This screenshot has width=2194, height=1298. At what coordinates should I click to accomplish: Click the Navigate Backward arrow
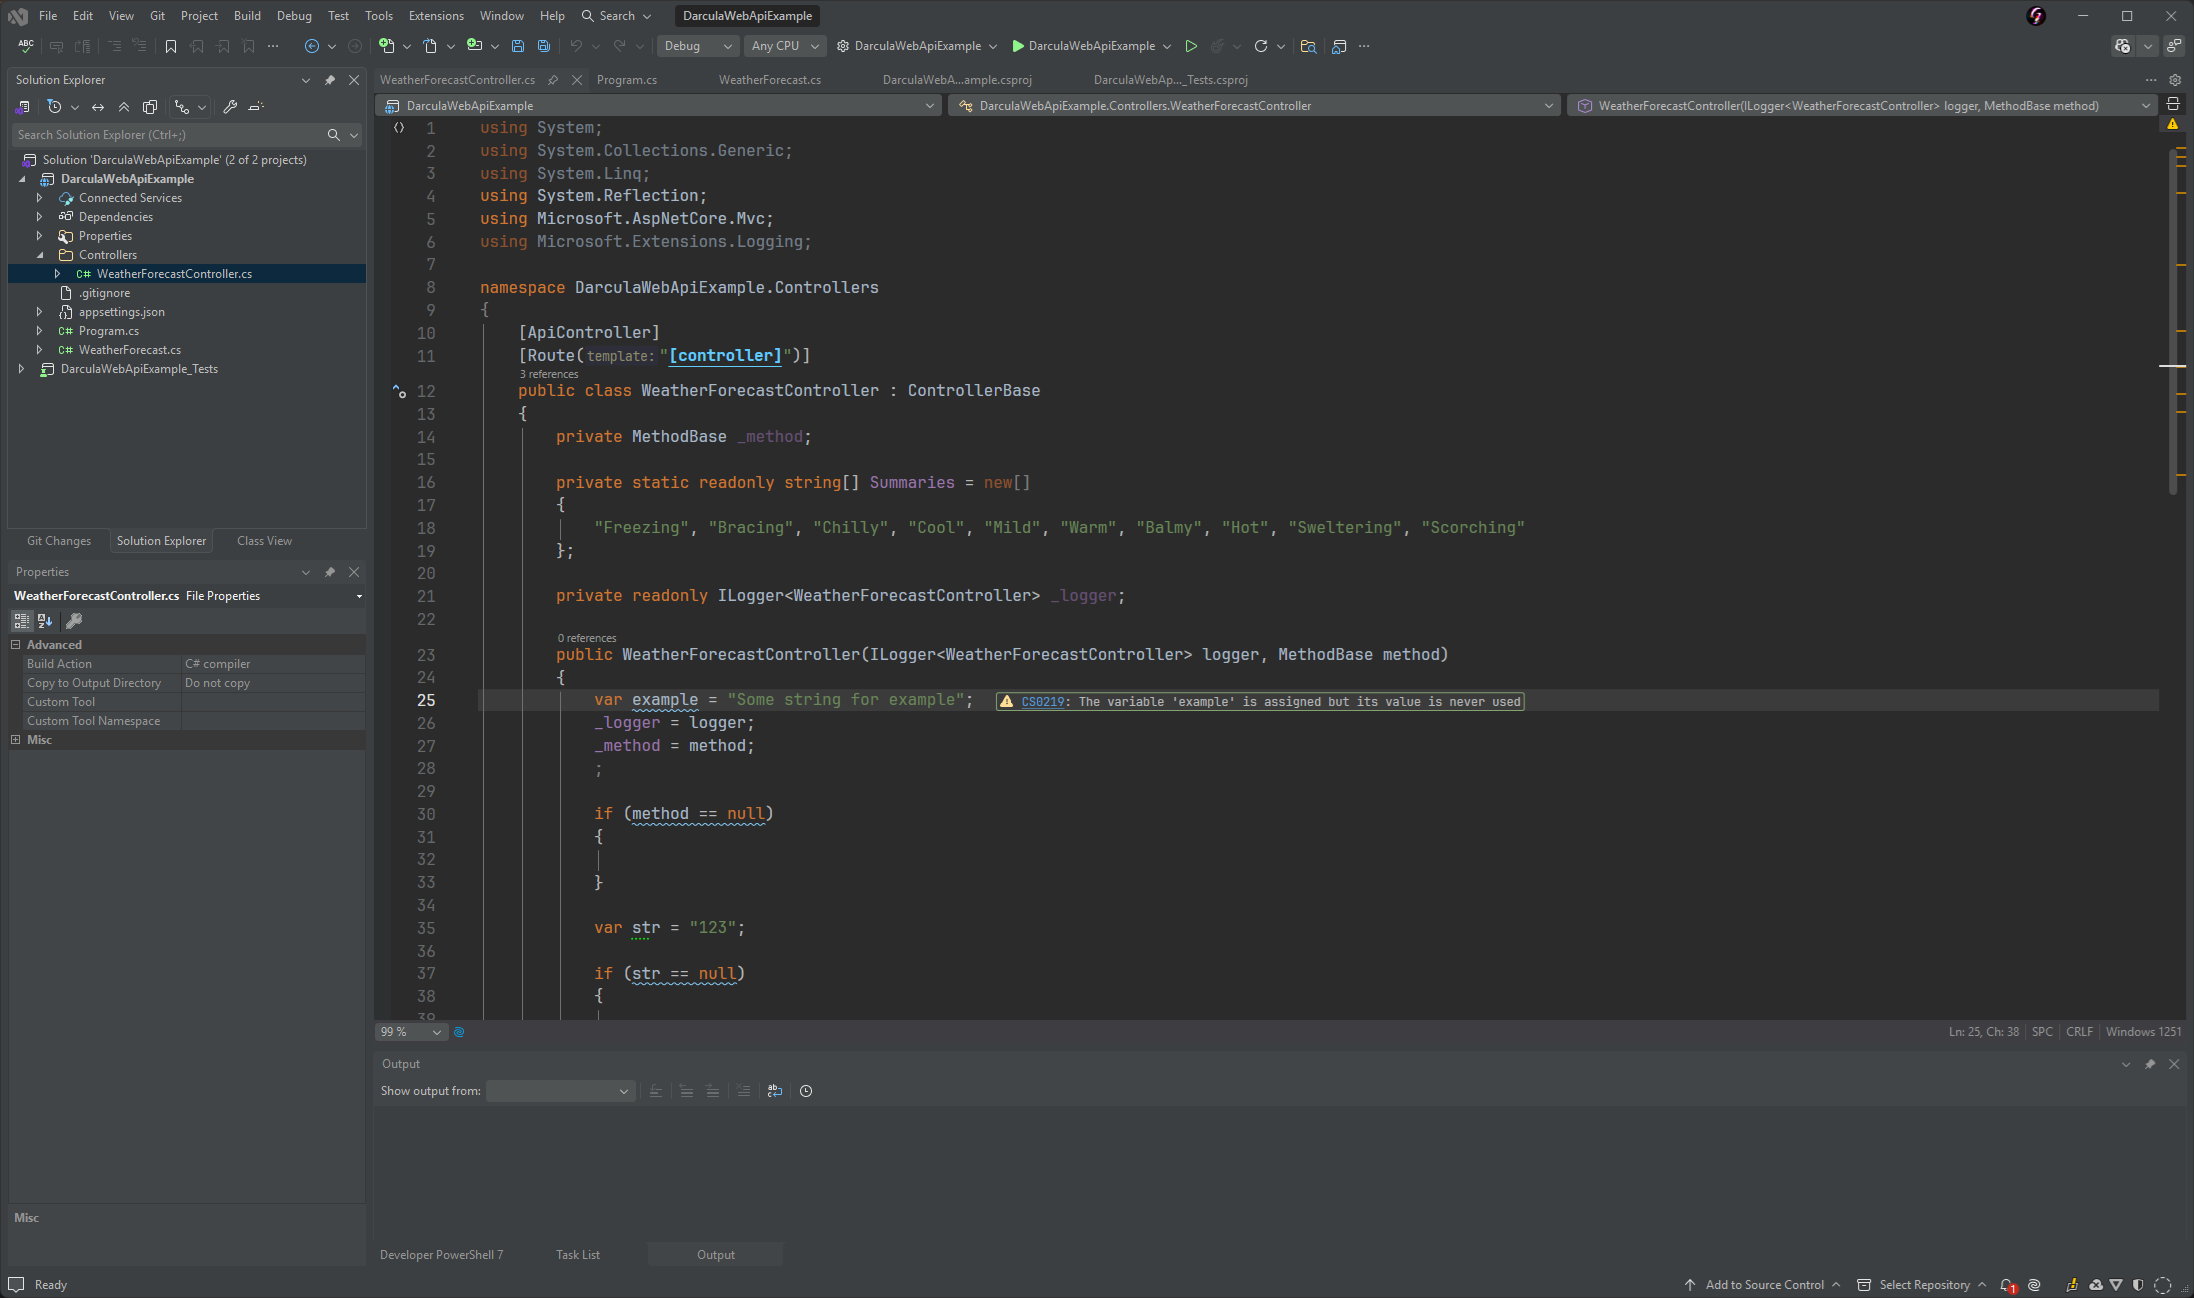click(311, 46)
